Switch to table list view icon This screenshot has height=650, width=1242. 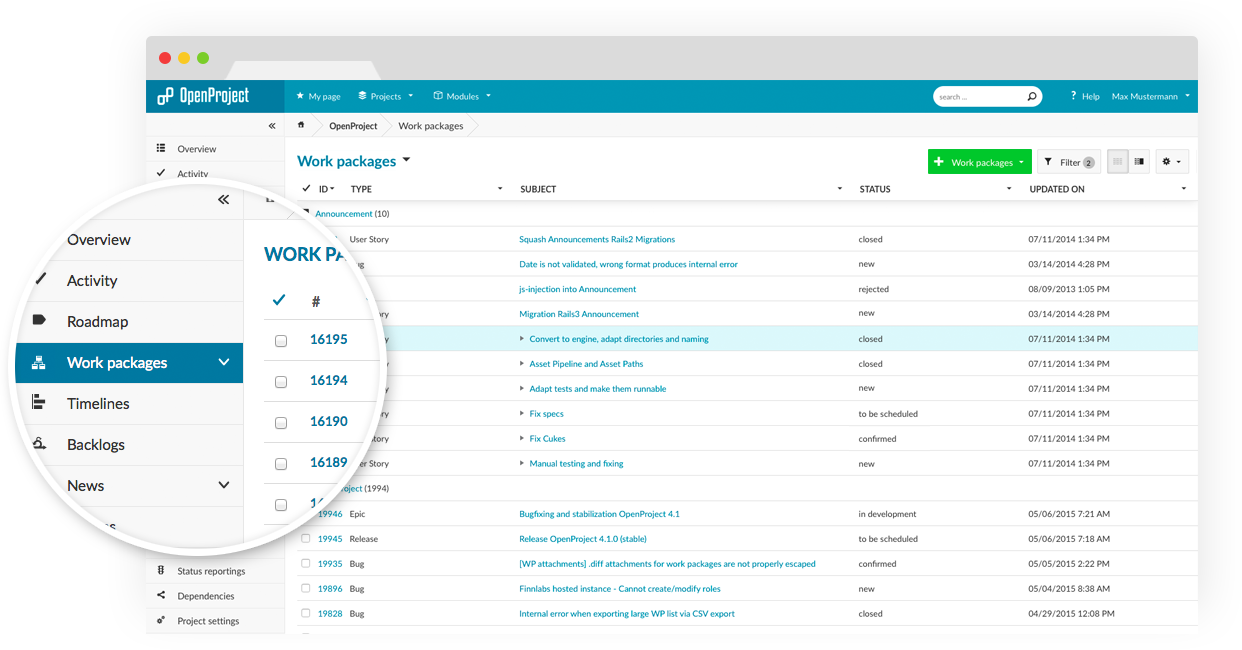(1118, 162)
